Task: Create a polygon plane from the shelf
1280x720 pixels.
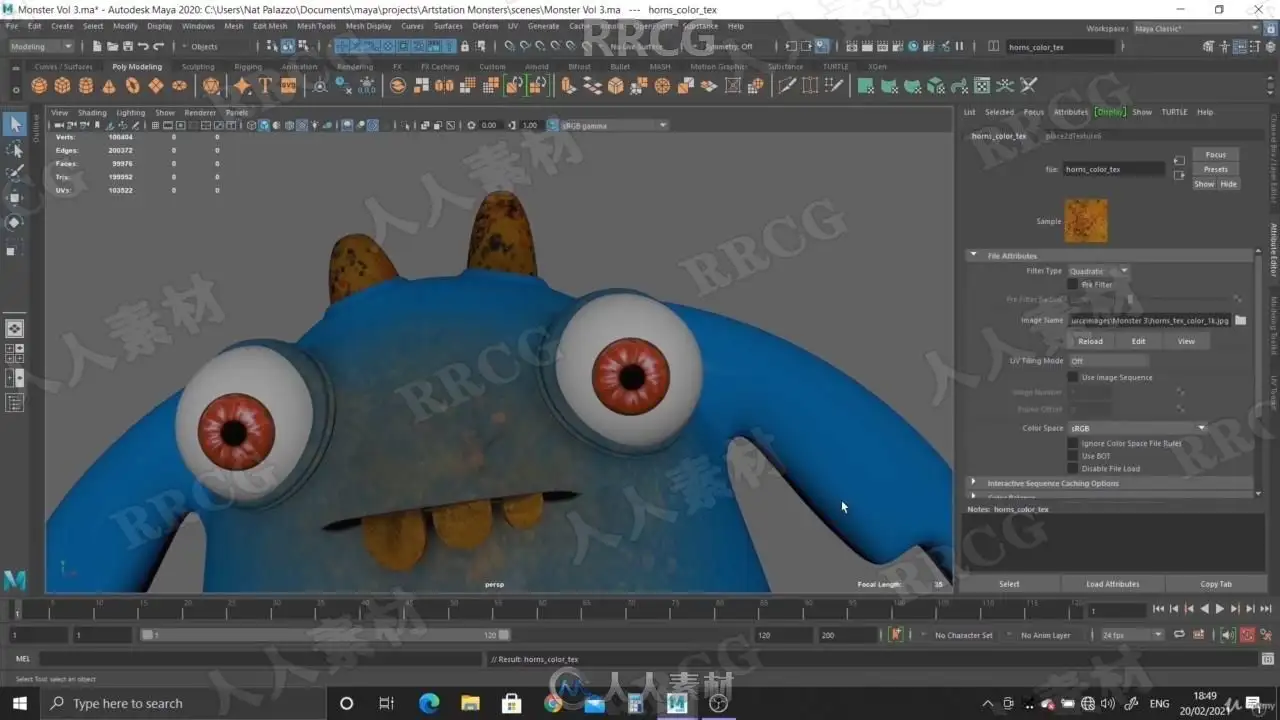Action: tap(156, 86)
